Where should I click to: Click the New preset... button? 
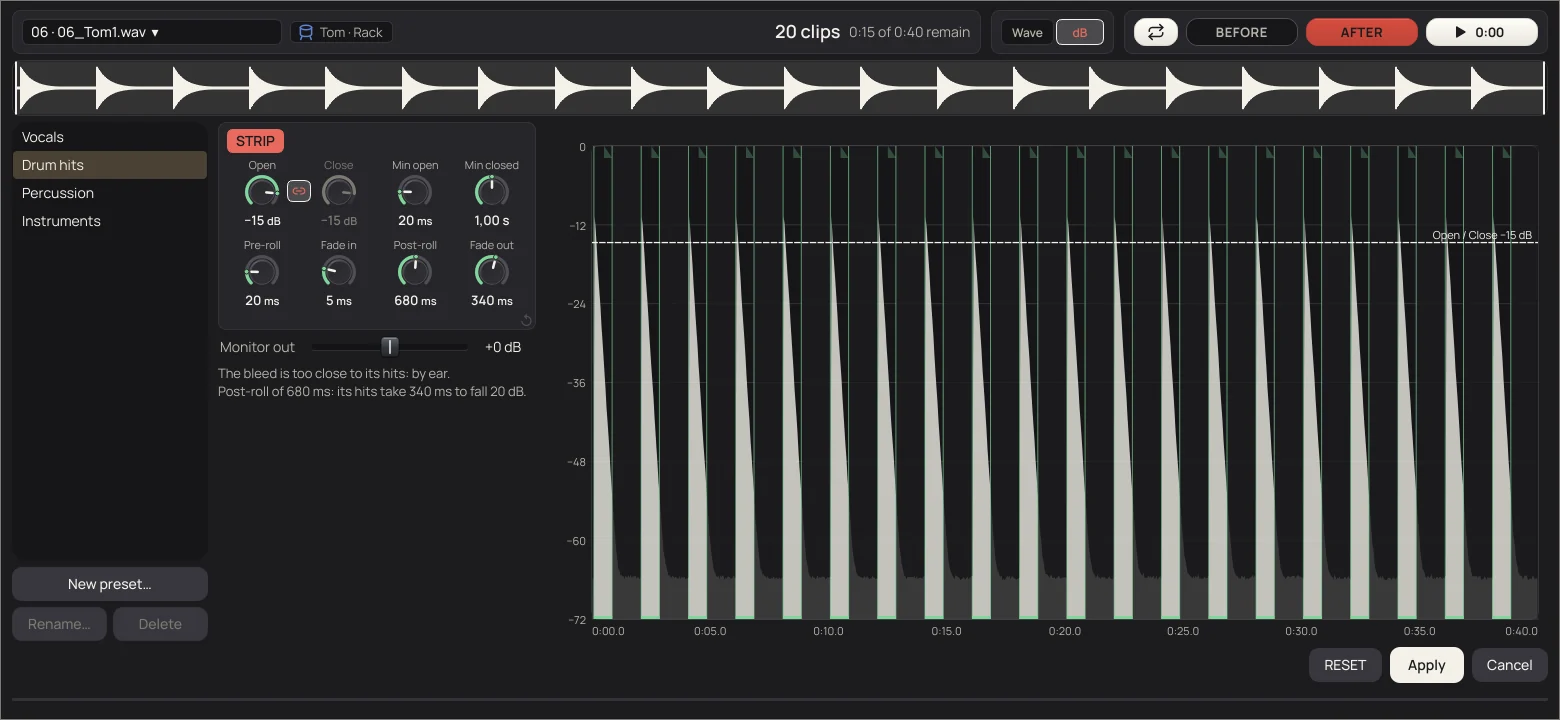pos(110,584)
